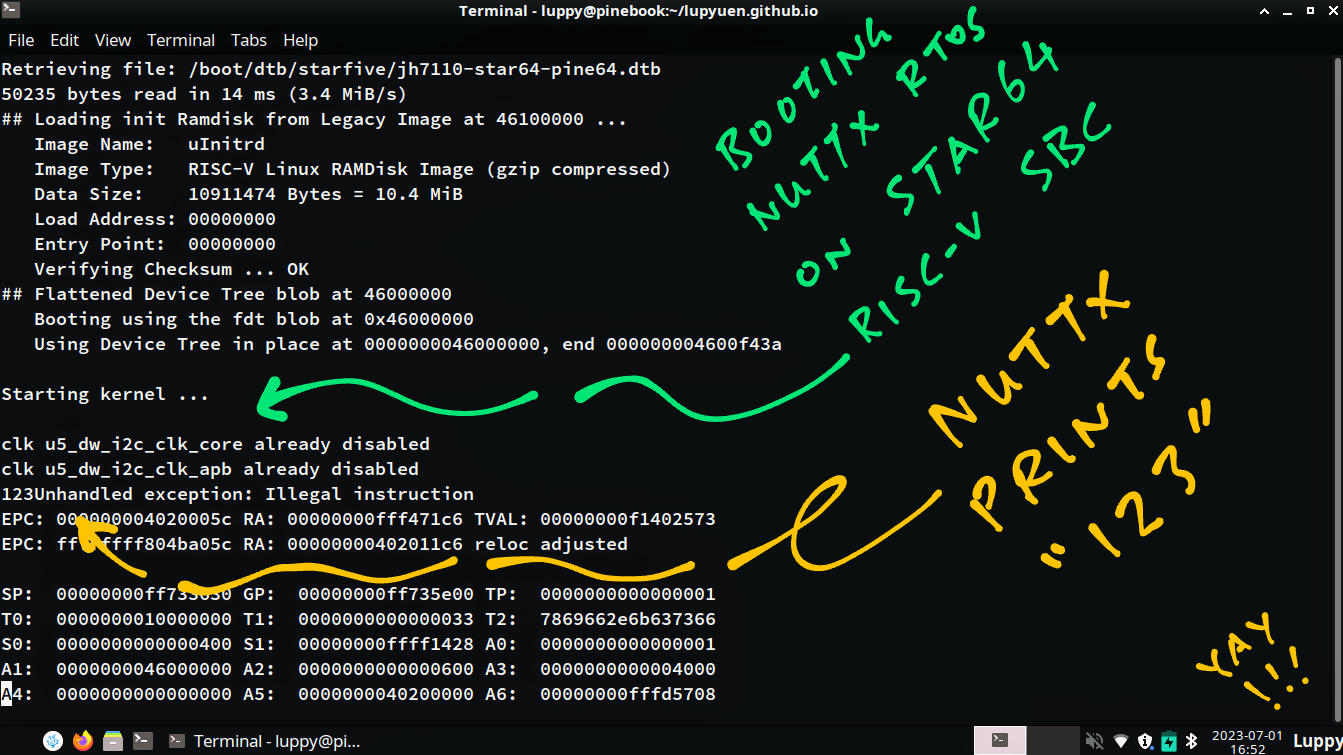The height and width of the screenshot is (755, 1343).
Task: Click 'Image Type: RISC-V Linux RAMDisk Image' line
Action: coord(352,169)
